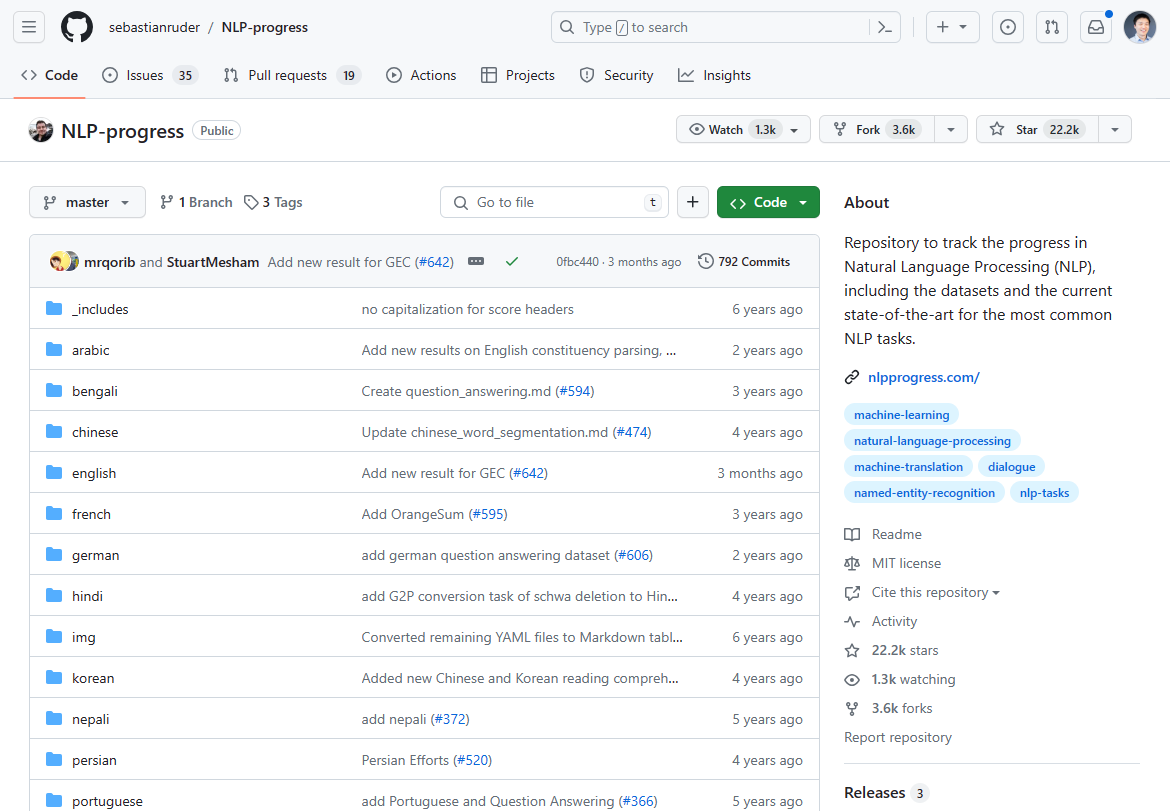View 1.3k watching link

coord(900,680)
